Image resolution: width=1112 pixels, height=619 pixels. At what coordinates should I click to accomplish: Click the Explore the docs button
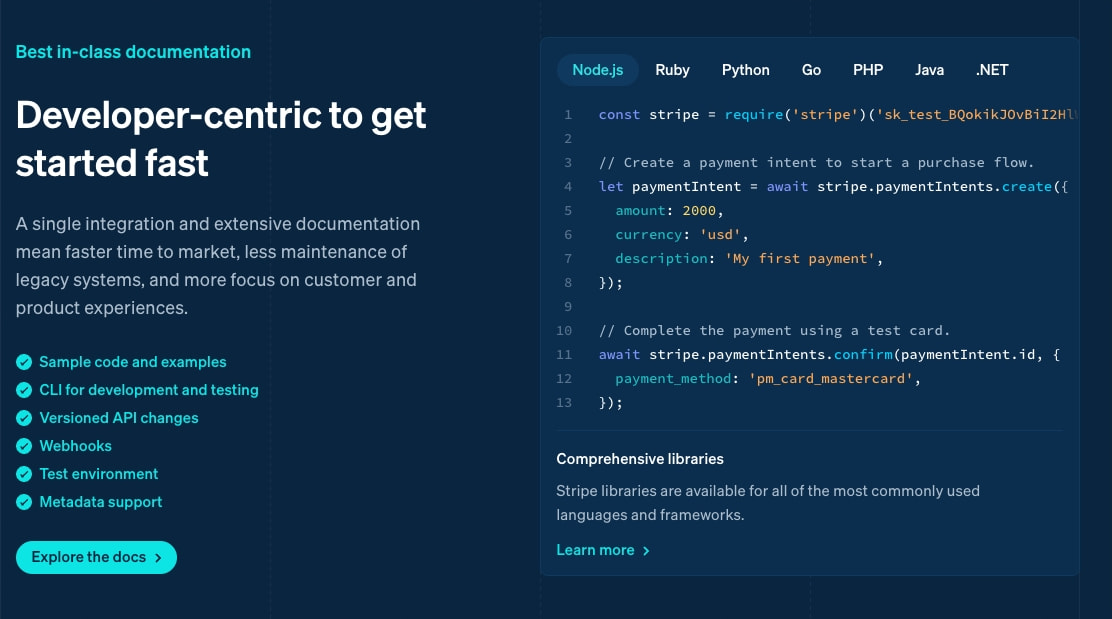pyautogui.click(x=96, y=557)
